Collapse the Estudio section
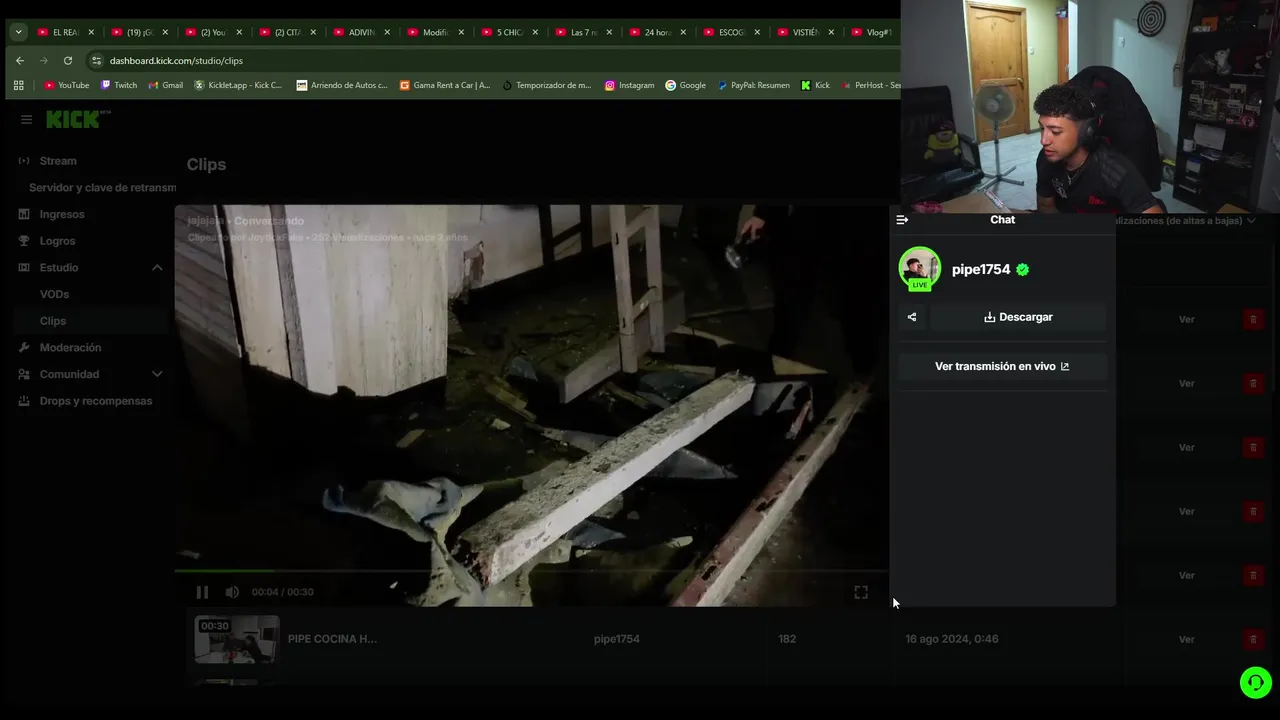Screen dimensions: 1280x720 [157, 268]
